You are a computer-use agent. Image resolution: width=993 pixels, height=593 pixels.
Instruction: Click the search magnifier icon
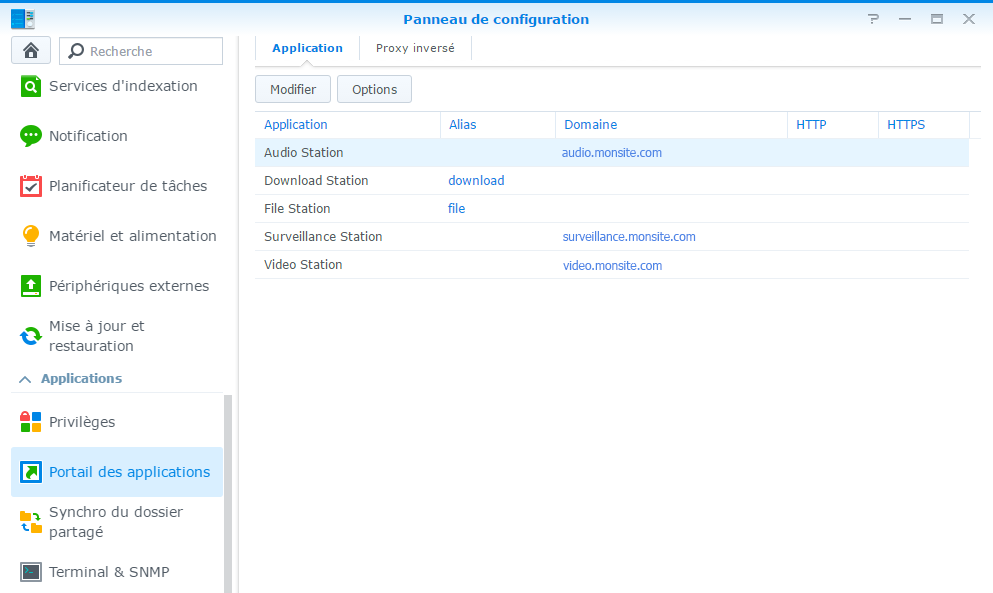tap(76, 51)
